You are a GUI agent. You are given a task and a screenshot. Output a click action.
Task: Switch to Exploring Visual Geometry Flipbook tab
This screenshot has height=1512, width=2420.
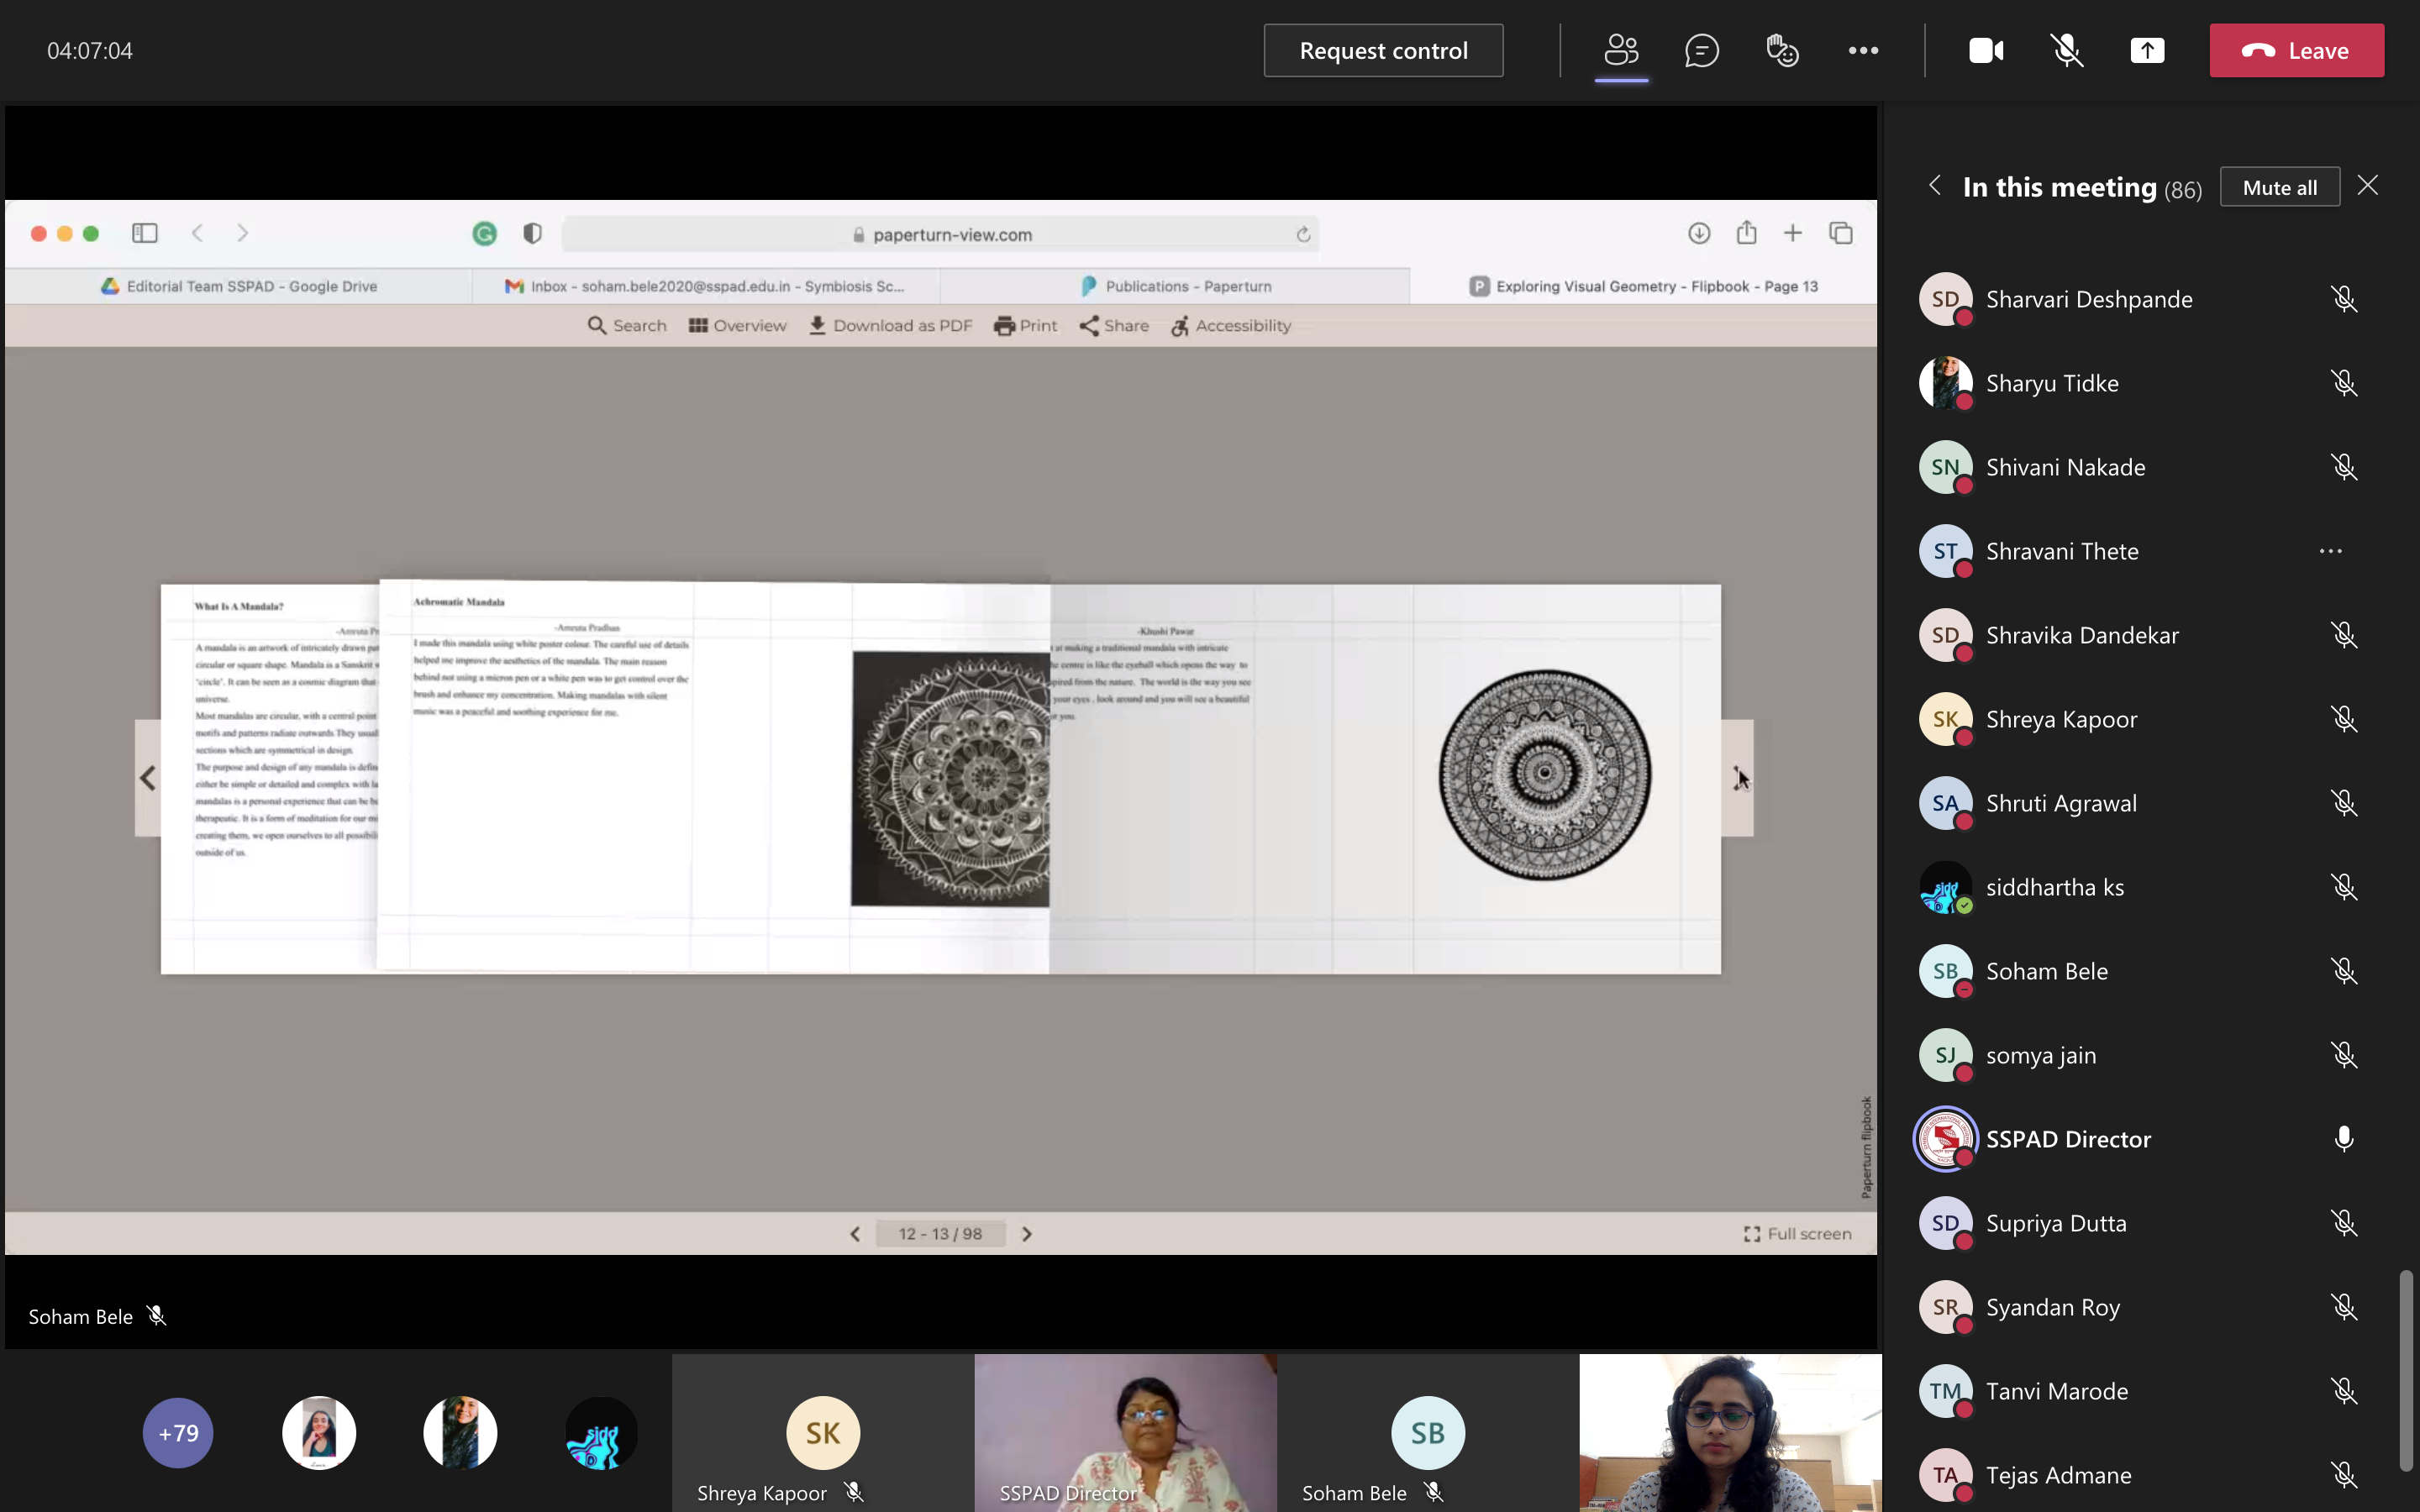click(1643, 286)
